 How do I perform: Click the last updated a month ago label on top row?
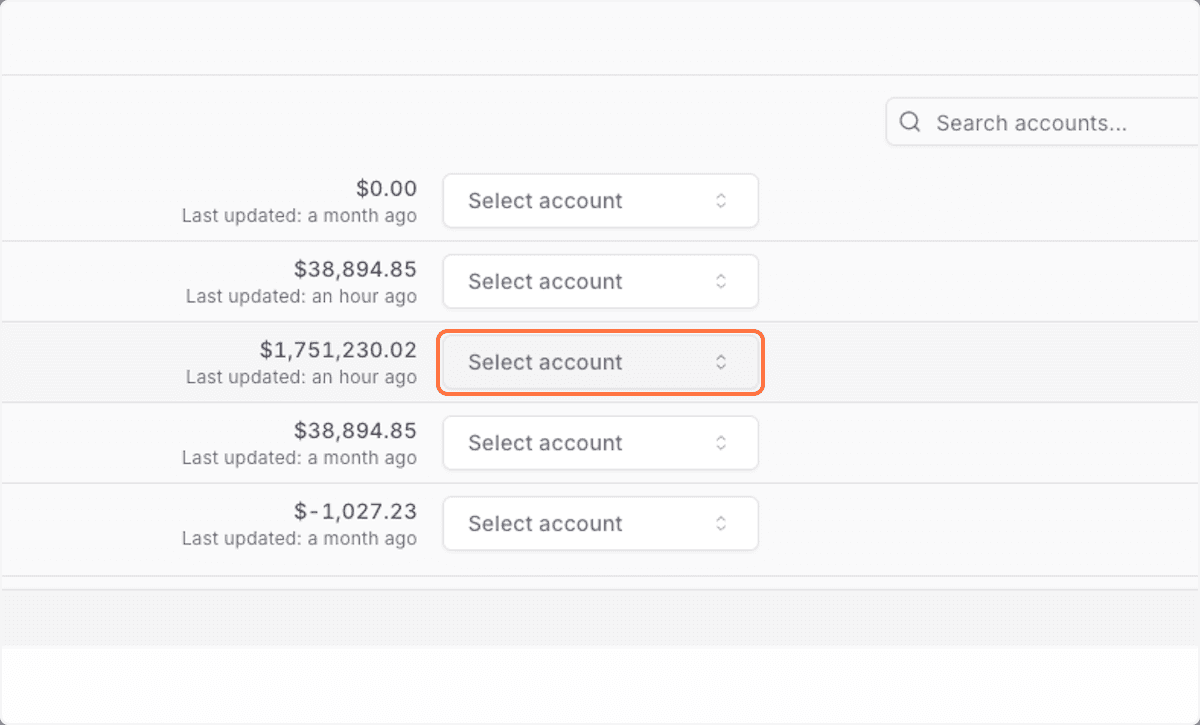pos(299,215)
